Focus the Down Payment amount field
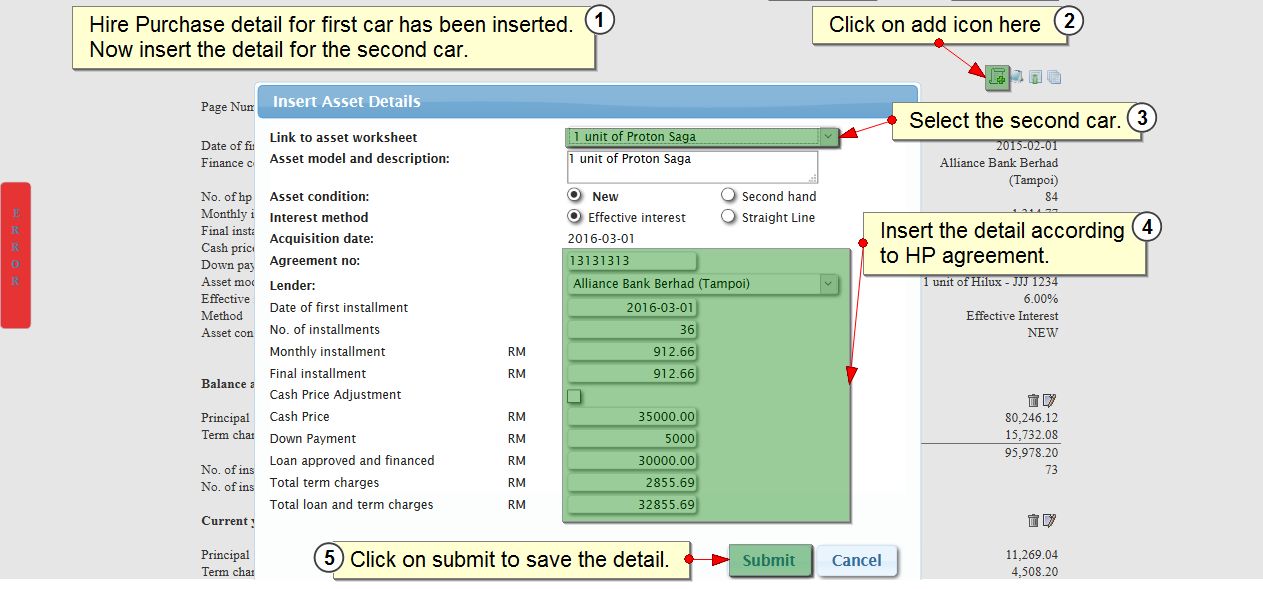The image size is (1263, 589). tap(632, 439)
